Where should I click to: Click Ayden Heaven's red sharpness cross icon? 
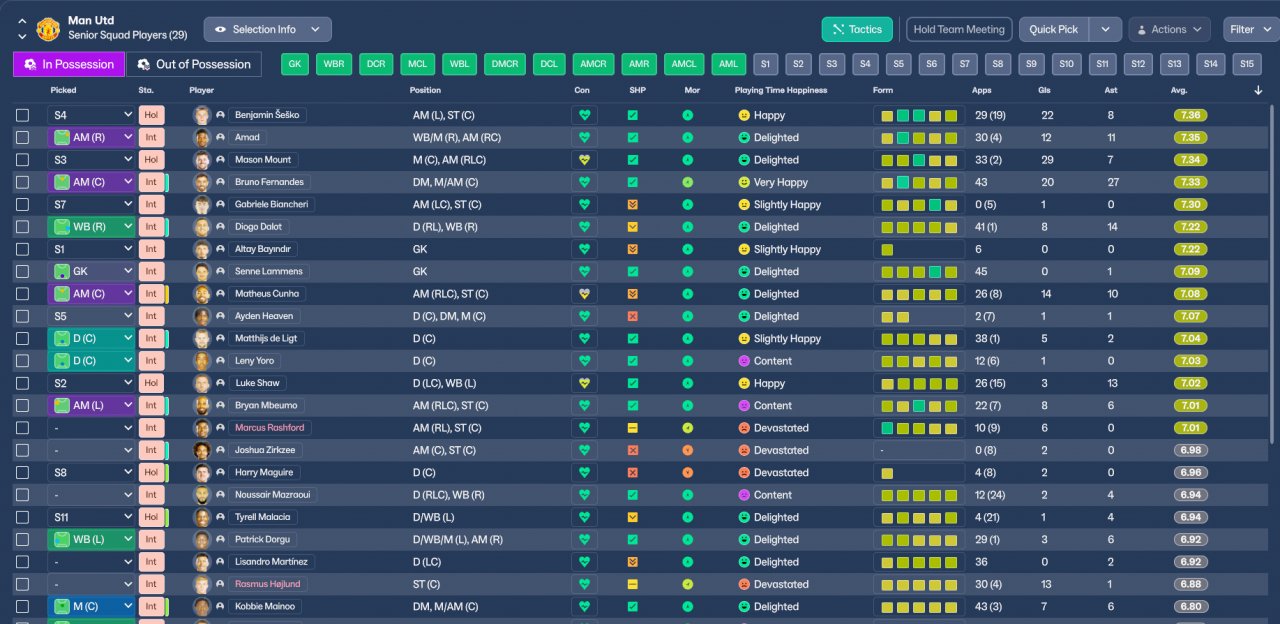coord(633,316)
